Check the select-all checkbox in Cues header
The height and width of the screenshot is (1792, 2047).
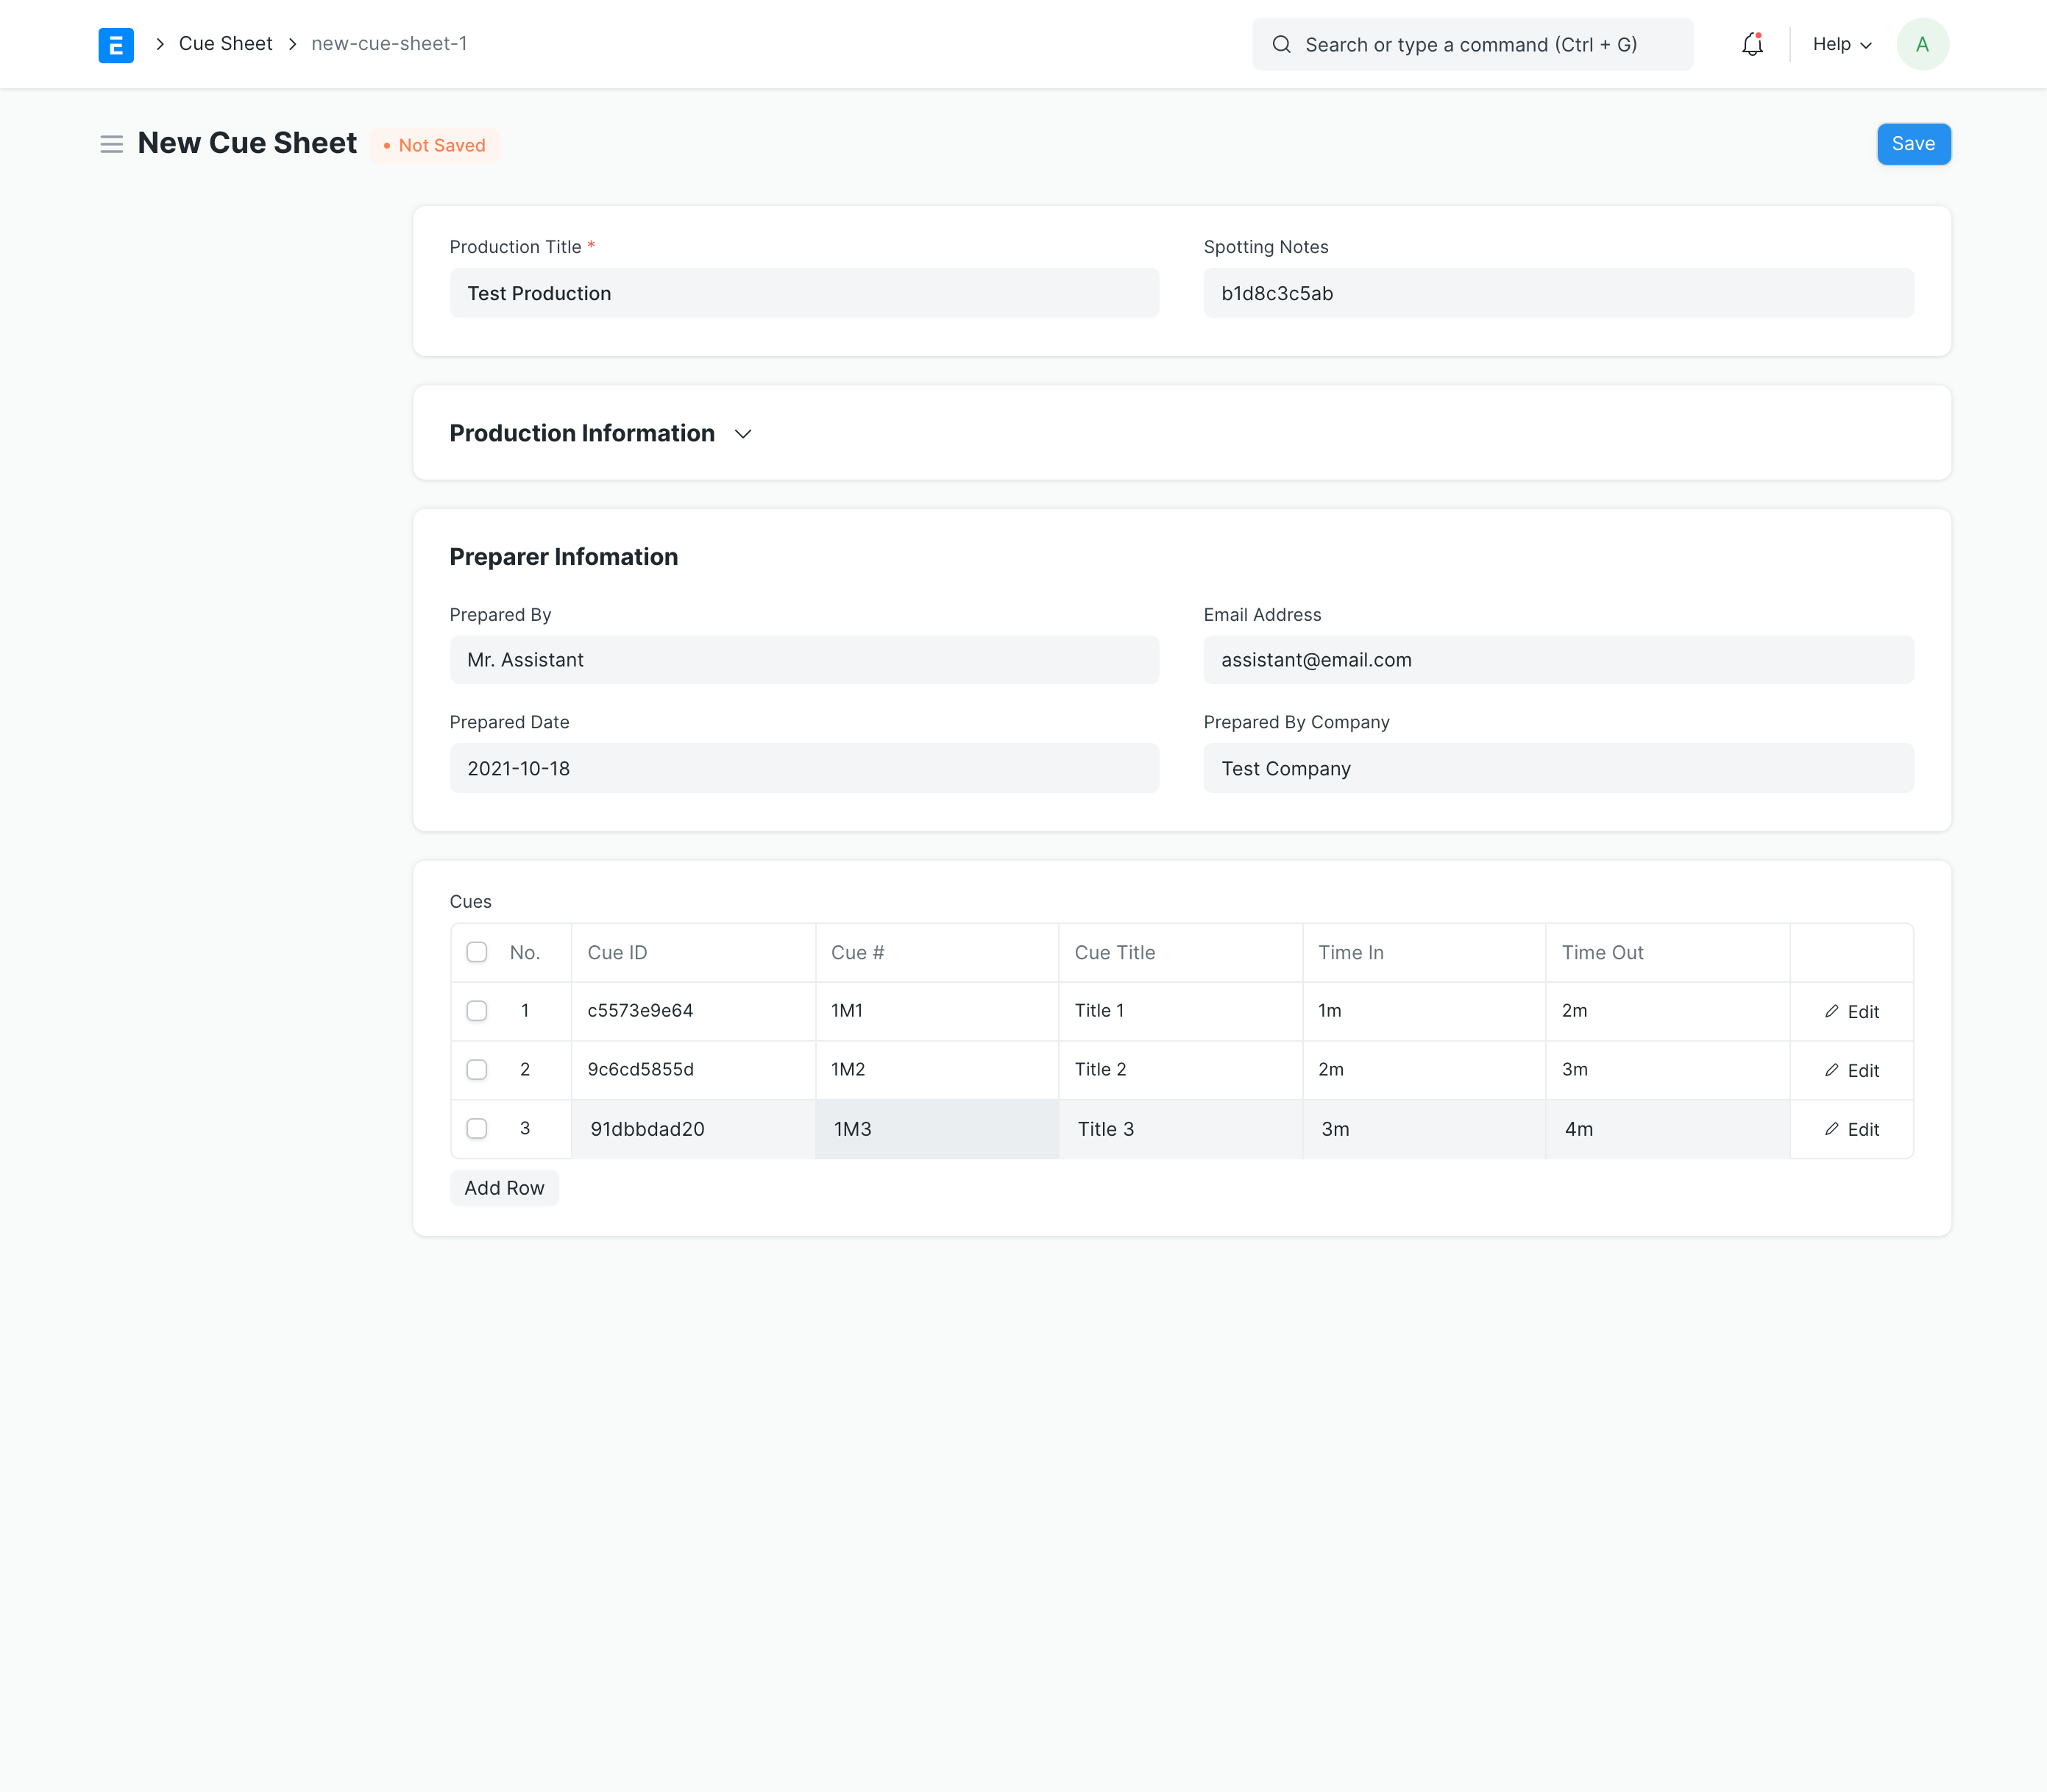click(x=477, y=952)
